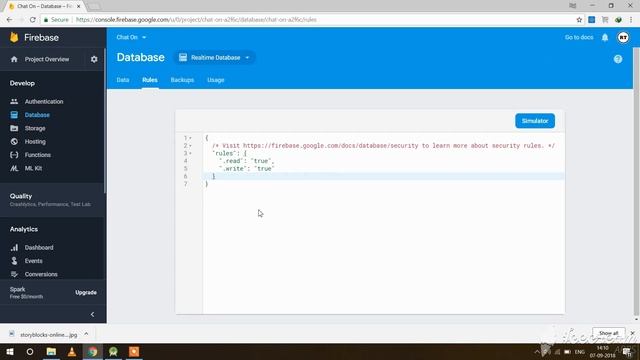Click the ".read": "true" rule line
The image size is (640, 360).
pyautogui.click(x=247, y=161)
